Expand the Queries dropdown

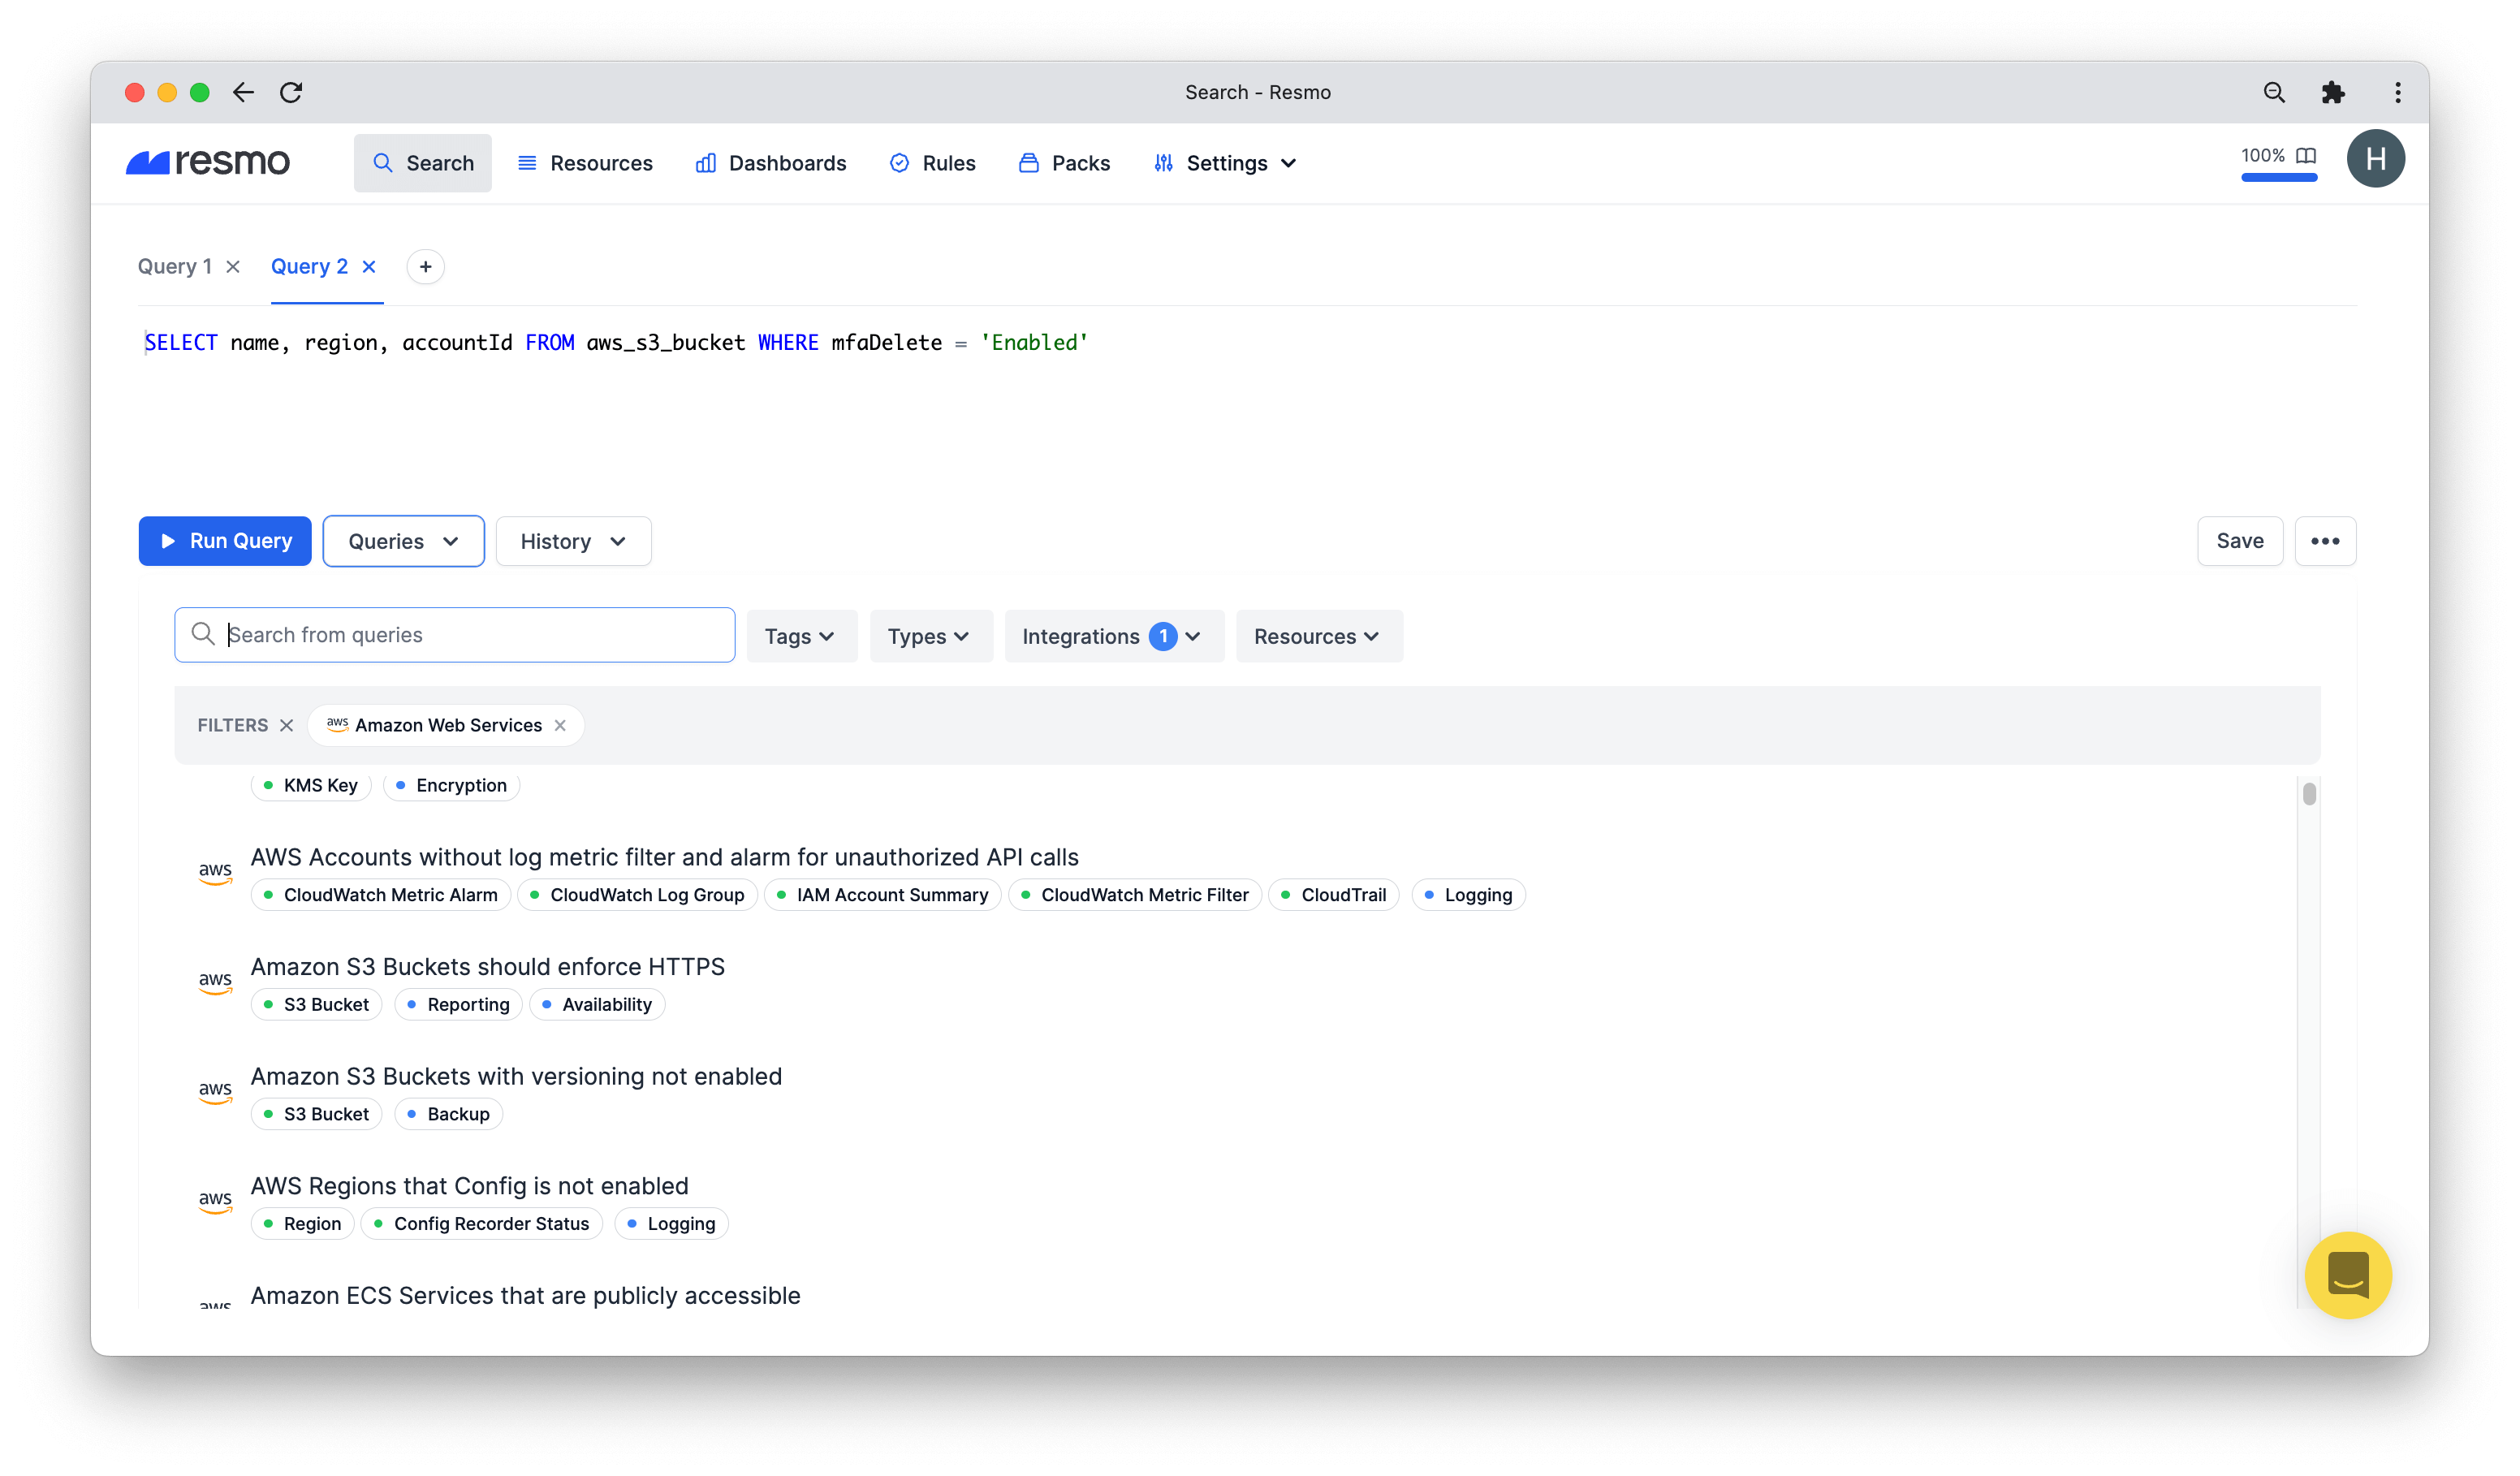coord(404,541)
